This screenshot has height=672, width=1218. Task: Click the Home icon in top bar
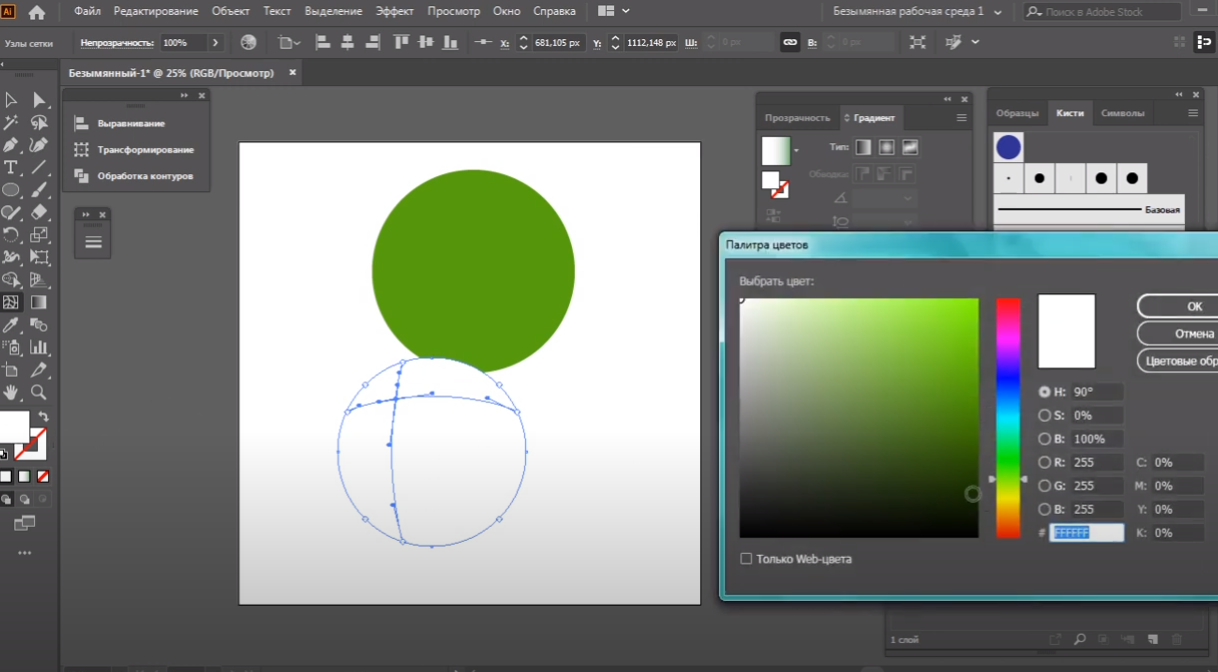coord(37,12)
